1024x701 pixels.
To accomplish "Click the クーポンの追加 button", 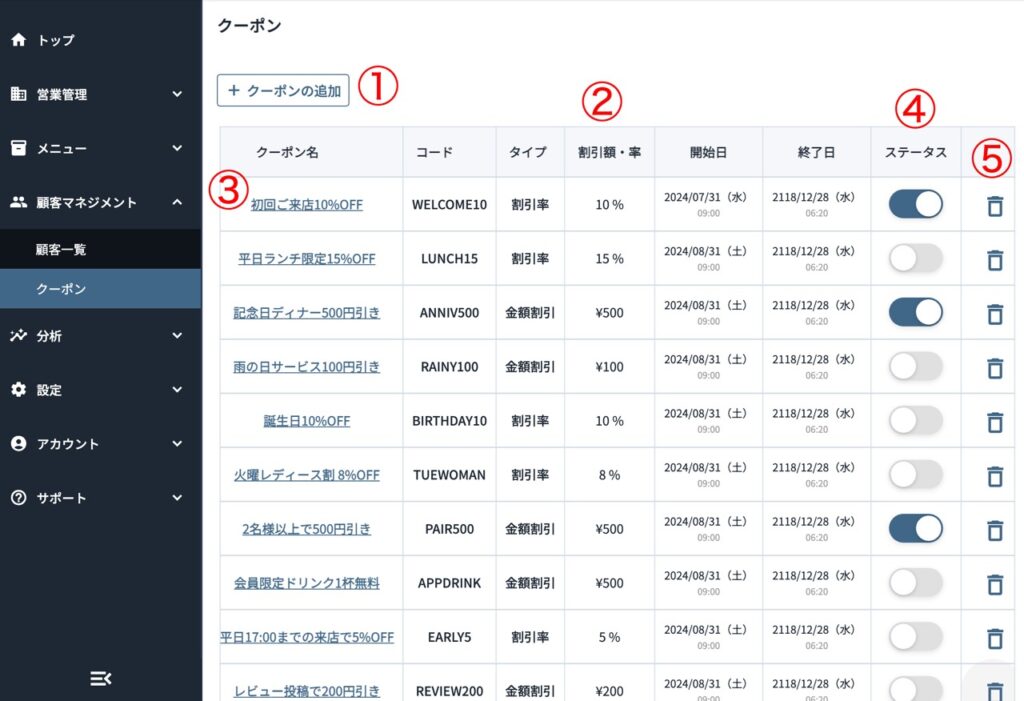I will [x=283, y=90].
